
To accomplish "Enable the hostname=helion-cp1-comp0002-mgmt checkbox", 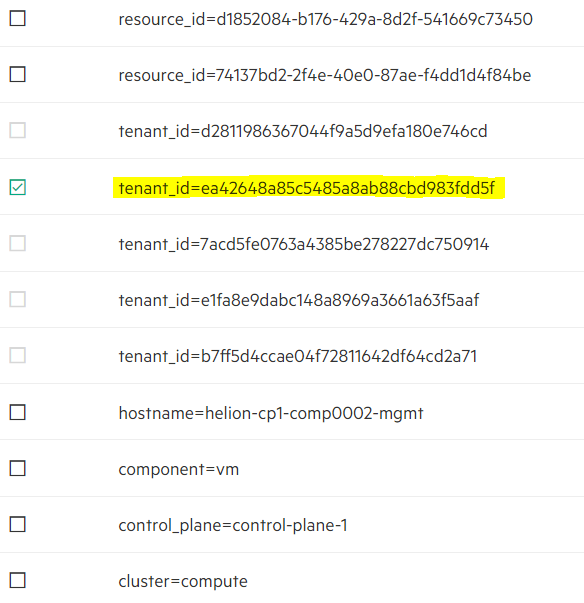I will (18, 412).
